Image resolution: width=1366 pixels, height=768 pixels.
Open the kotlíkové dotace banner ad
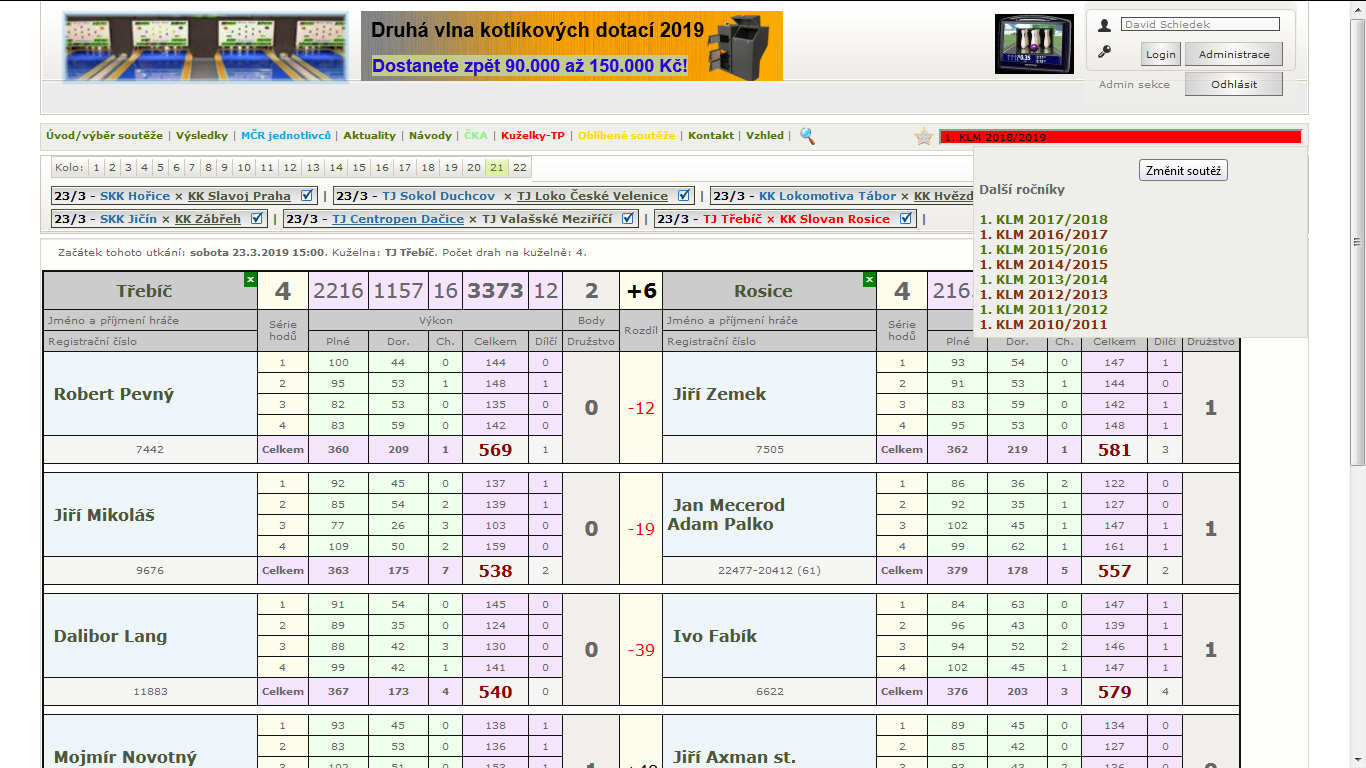click(x=572, y=46)
